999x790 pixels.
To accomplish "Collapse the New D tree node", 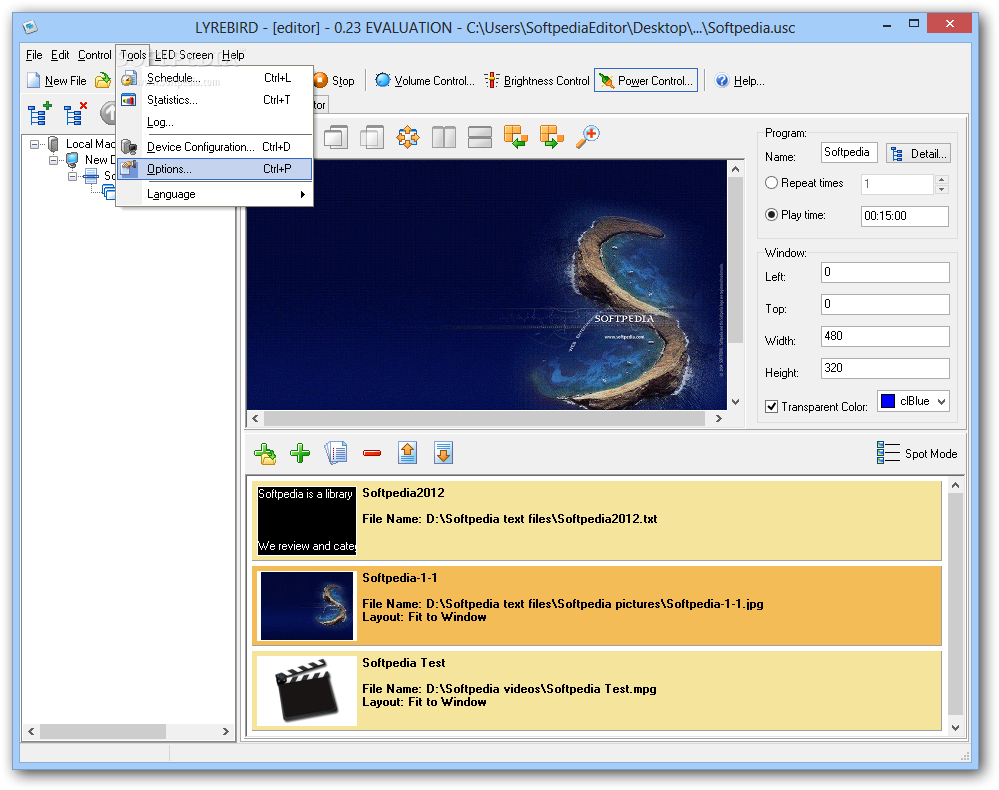I will (54, 160).
